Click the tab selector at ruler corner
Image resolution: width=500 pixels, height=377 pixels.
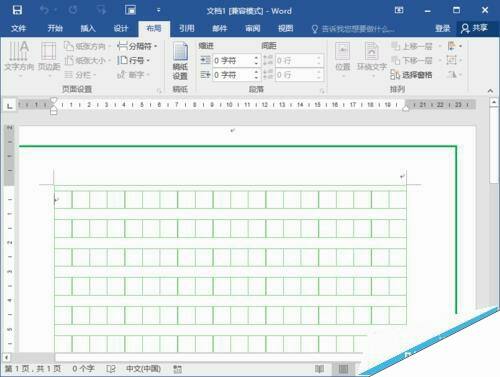(10, 106)
